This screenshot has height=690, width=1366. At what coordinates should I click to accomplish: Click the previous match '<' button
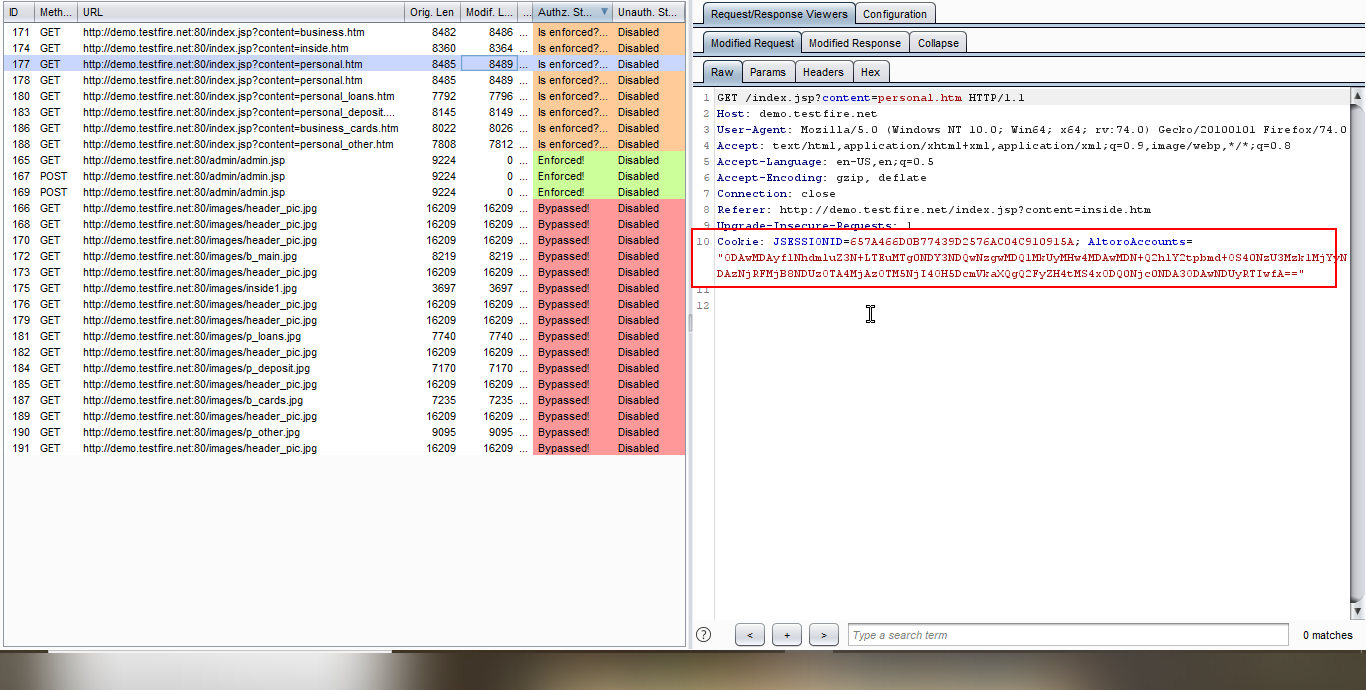[x=750, y=635]
